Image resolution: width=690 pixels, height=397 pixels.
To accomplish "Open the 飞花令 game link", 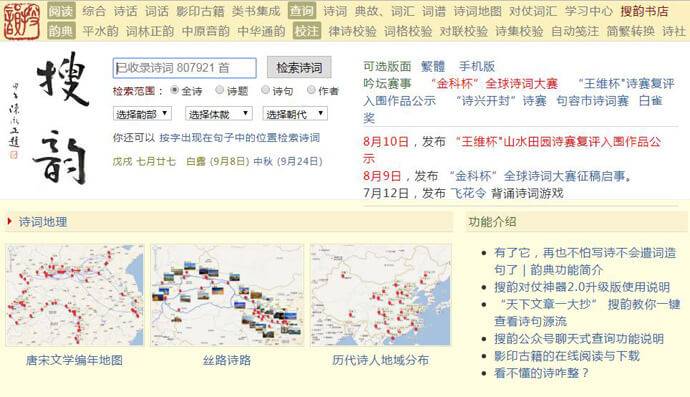I will coord(468,193).
